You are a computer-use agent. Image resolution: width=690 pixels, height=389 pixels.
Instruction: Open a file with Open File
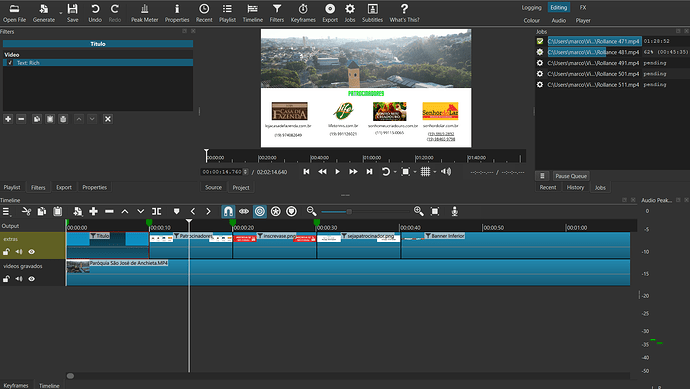(14, 13)
